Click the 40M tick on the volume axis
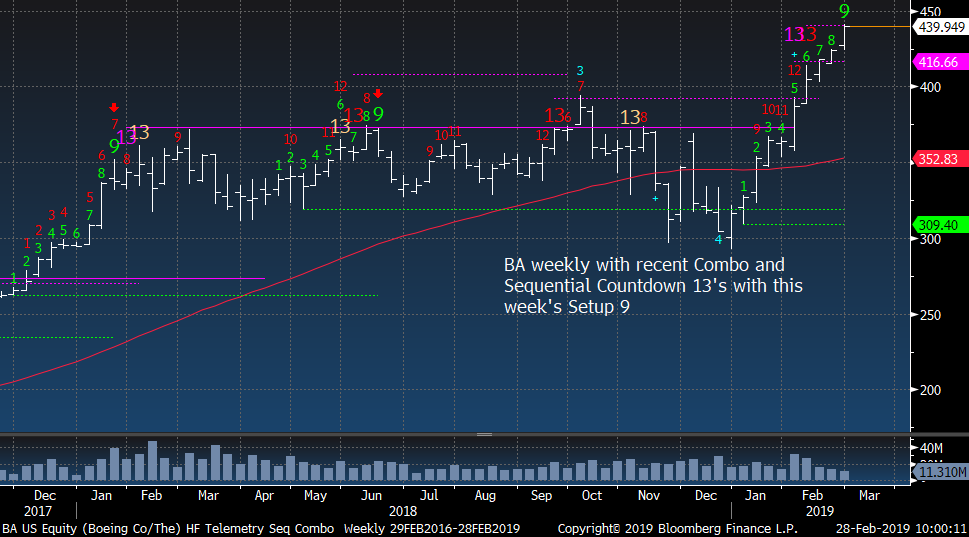The width and height of the screenshot is (969, 537). (931, 448)
